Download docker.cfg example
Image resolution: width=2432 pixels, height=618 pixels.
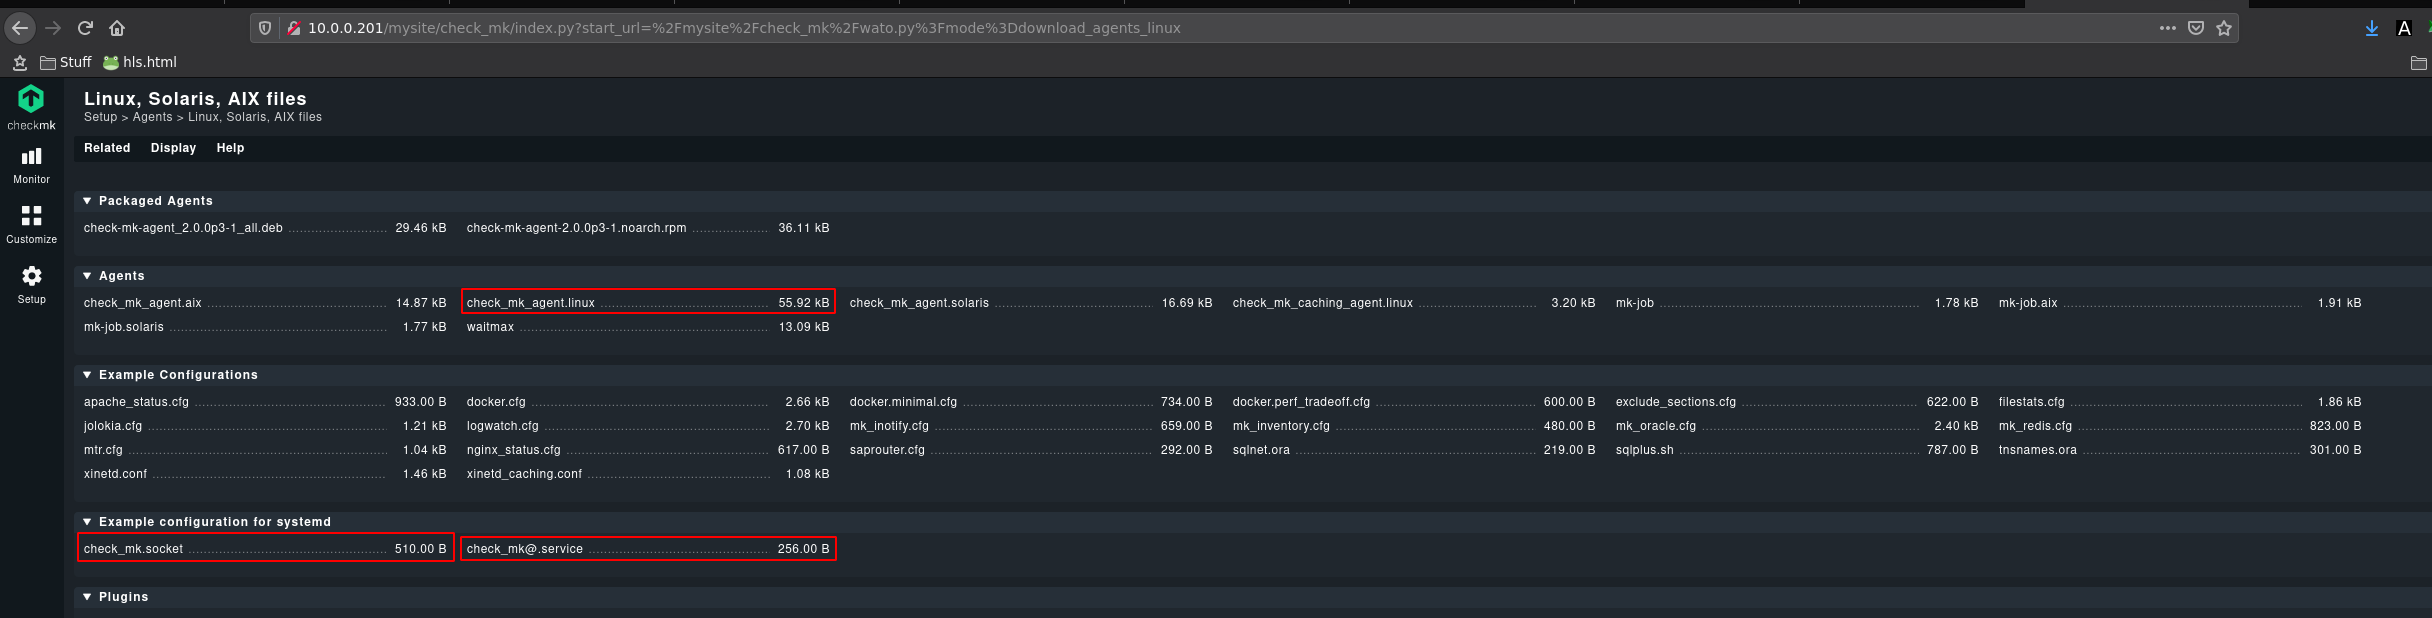pos(496,402)
